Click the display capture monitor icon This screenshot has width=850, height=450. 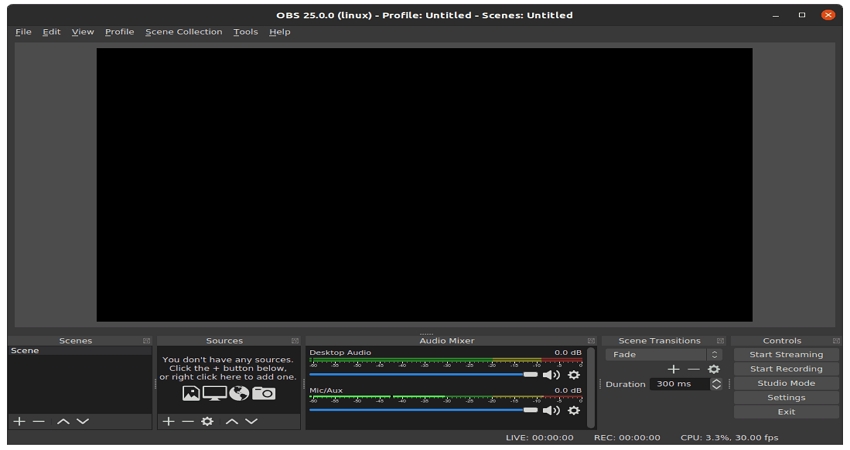[x=215, y=393]
